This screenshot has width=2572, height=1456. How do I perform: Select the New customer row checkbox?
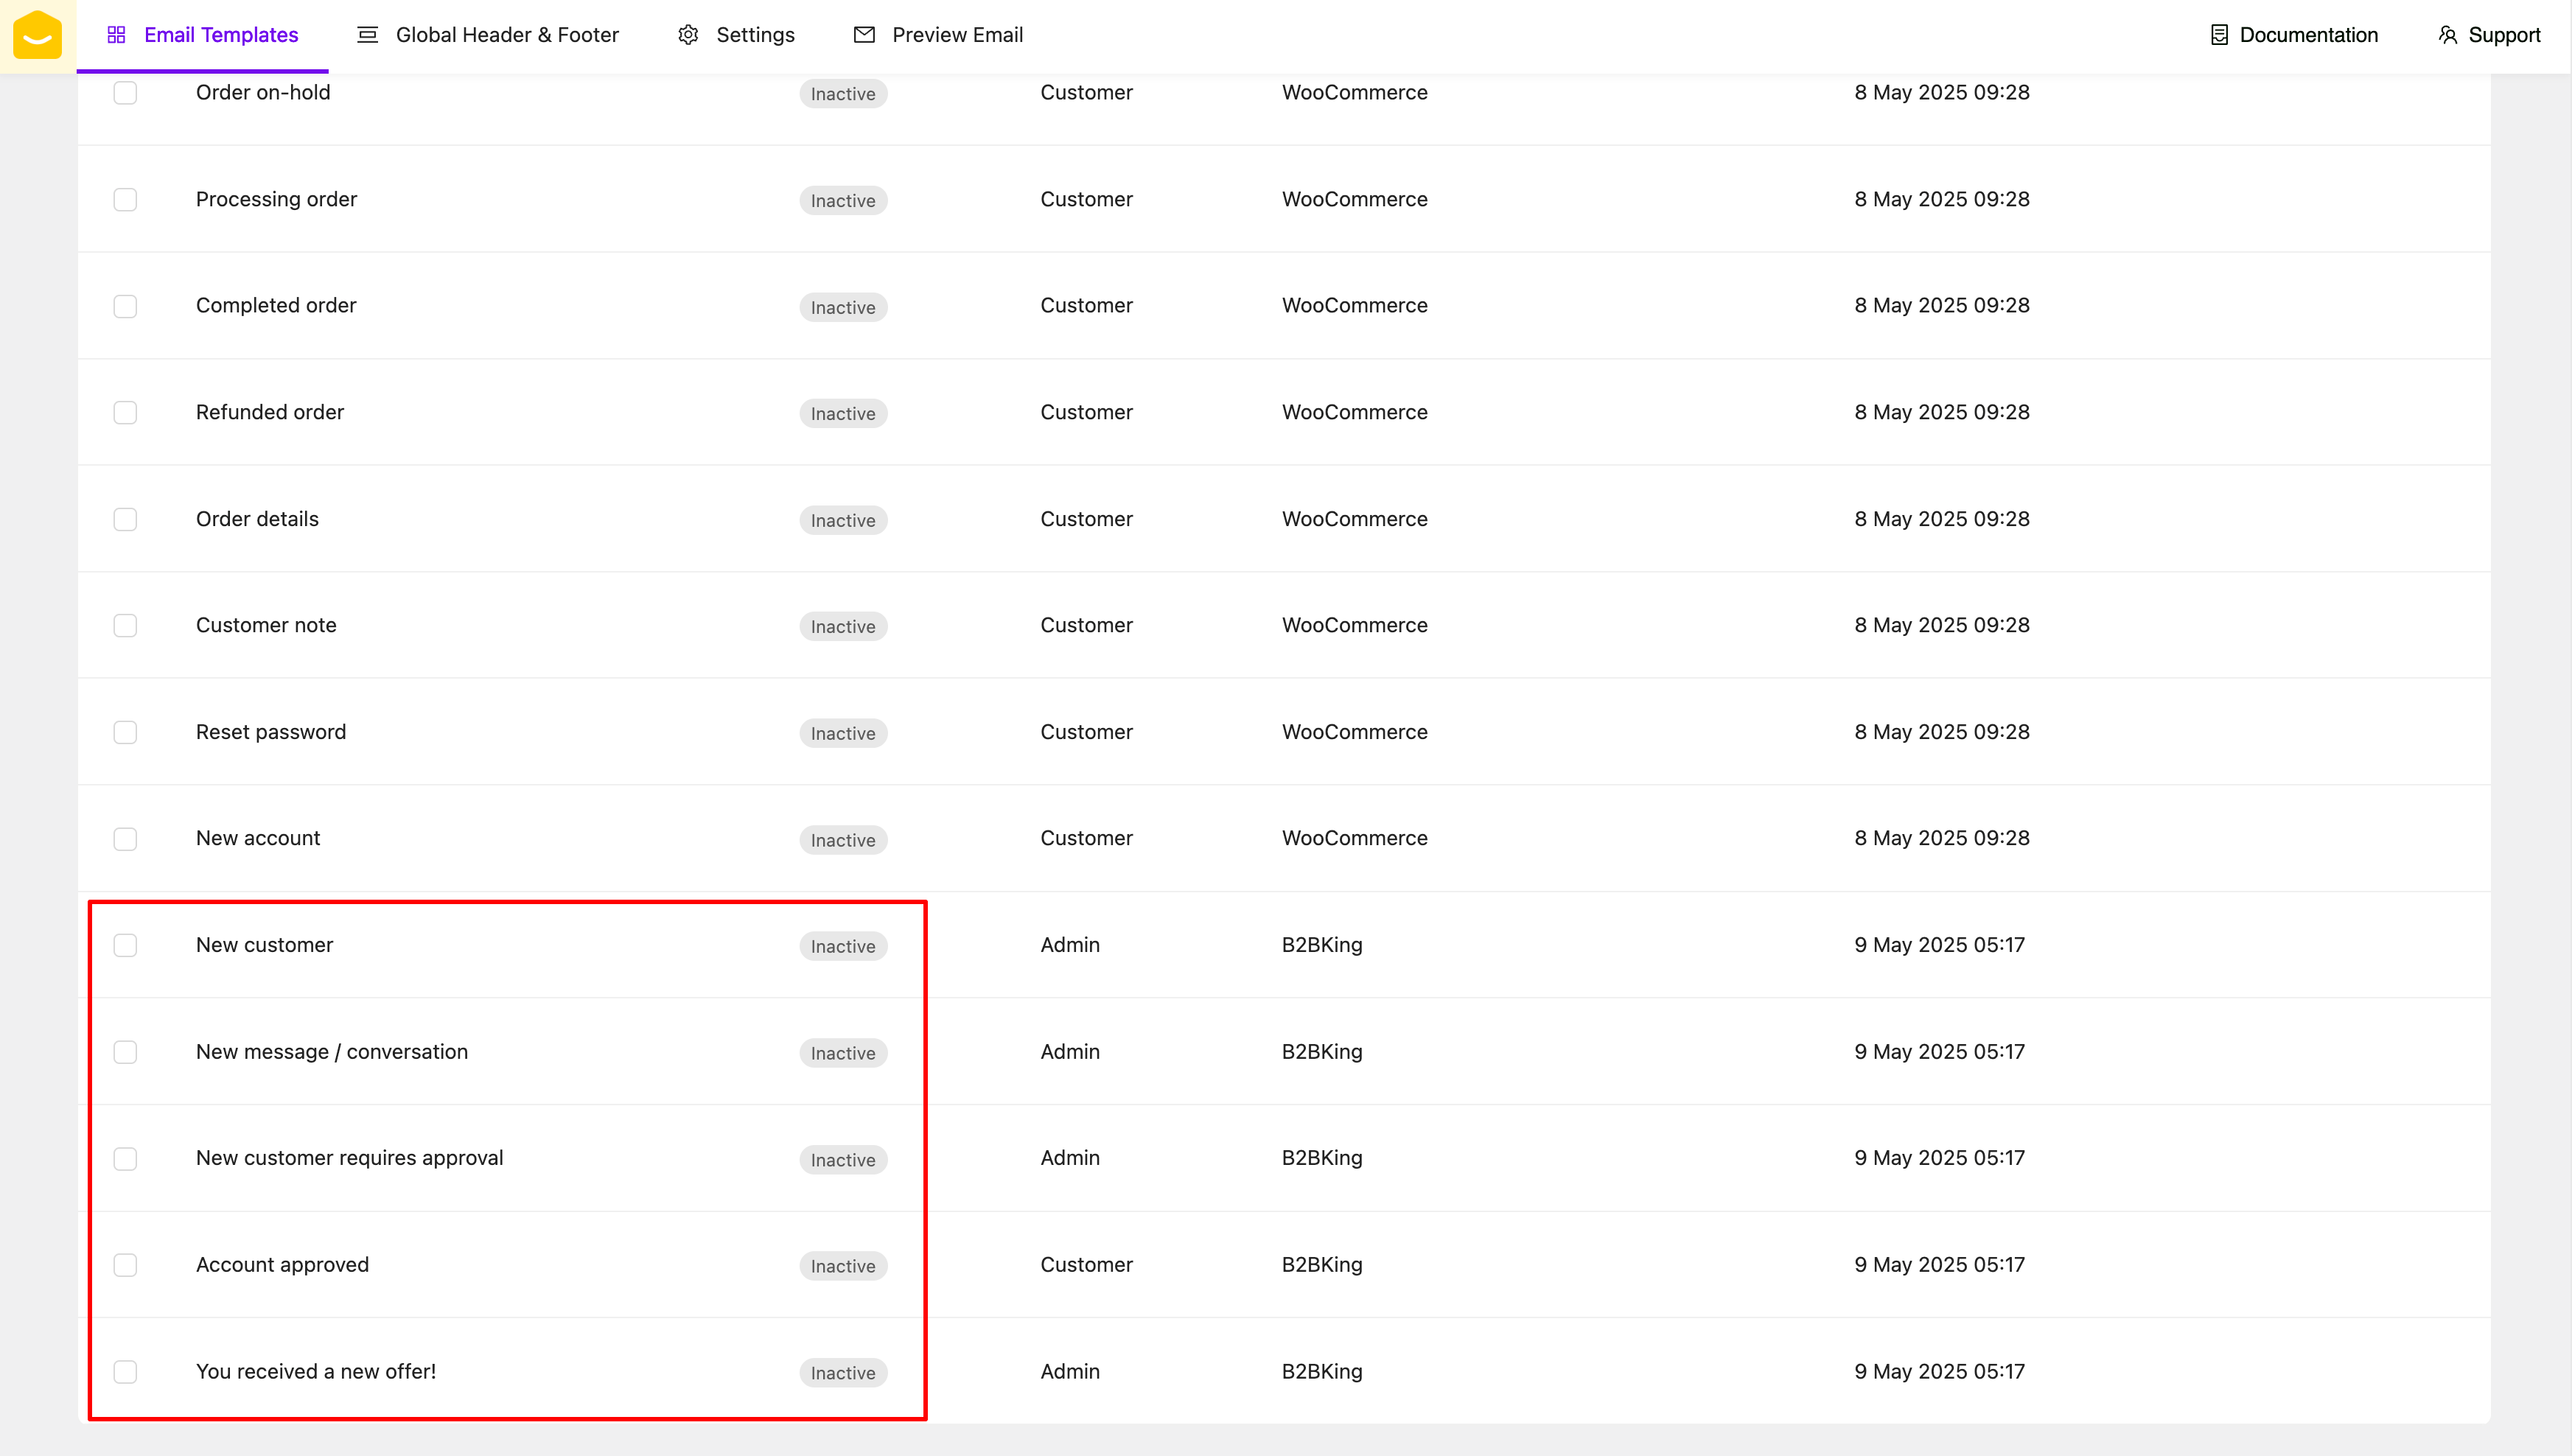[125, 945]
